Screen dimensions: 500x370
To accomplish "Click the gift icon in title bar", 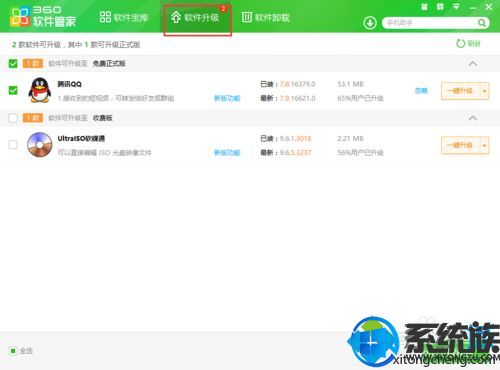I will (x=424, y=7).
